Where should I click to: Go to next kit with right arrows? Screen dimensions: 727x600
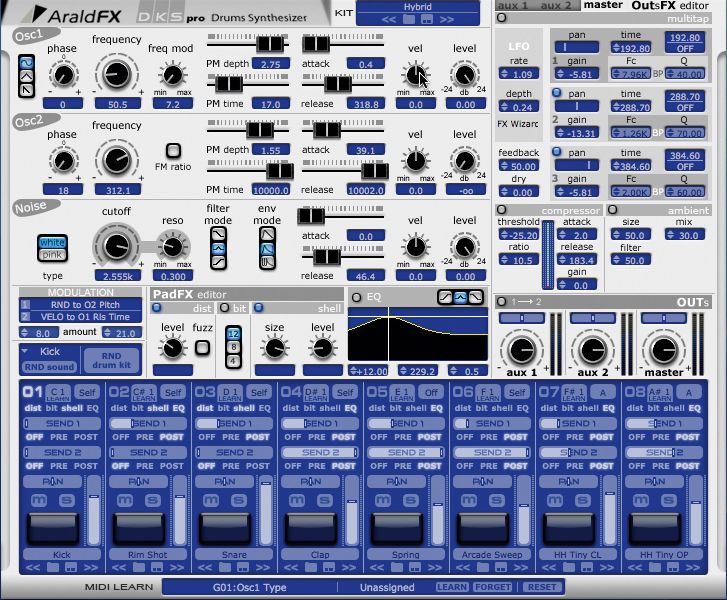click(446, 19)
